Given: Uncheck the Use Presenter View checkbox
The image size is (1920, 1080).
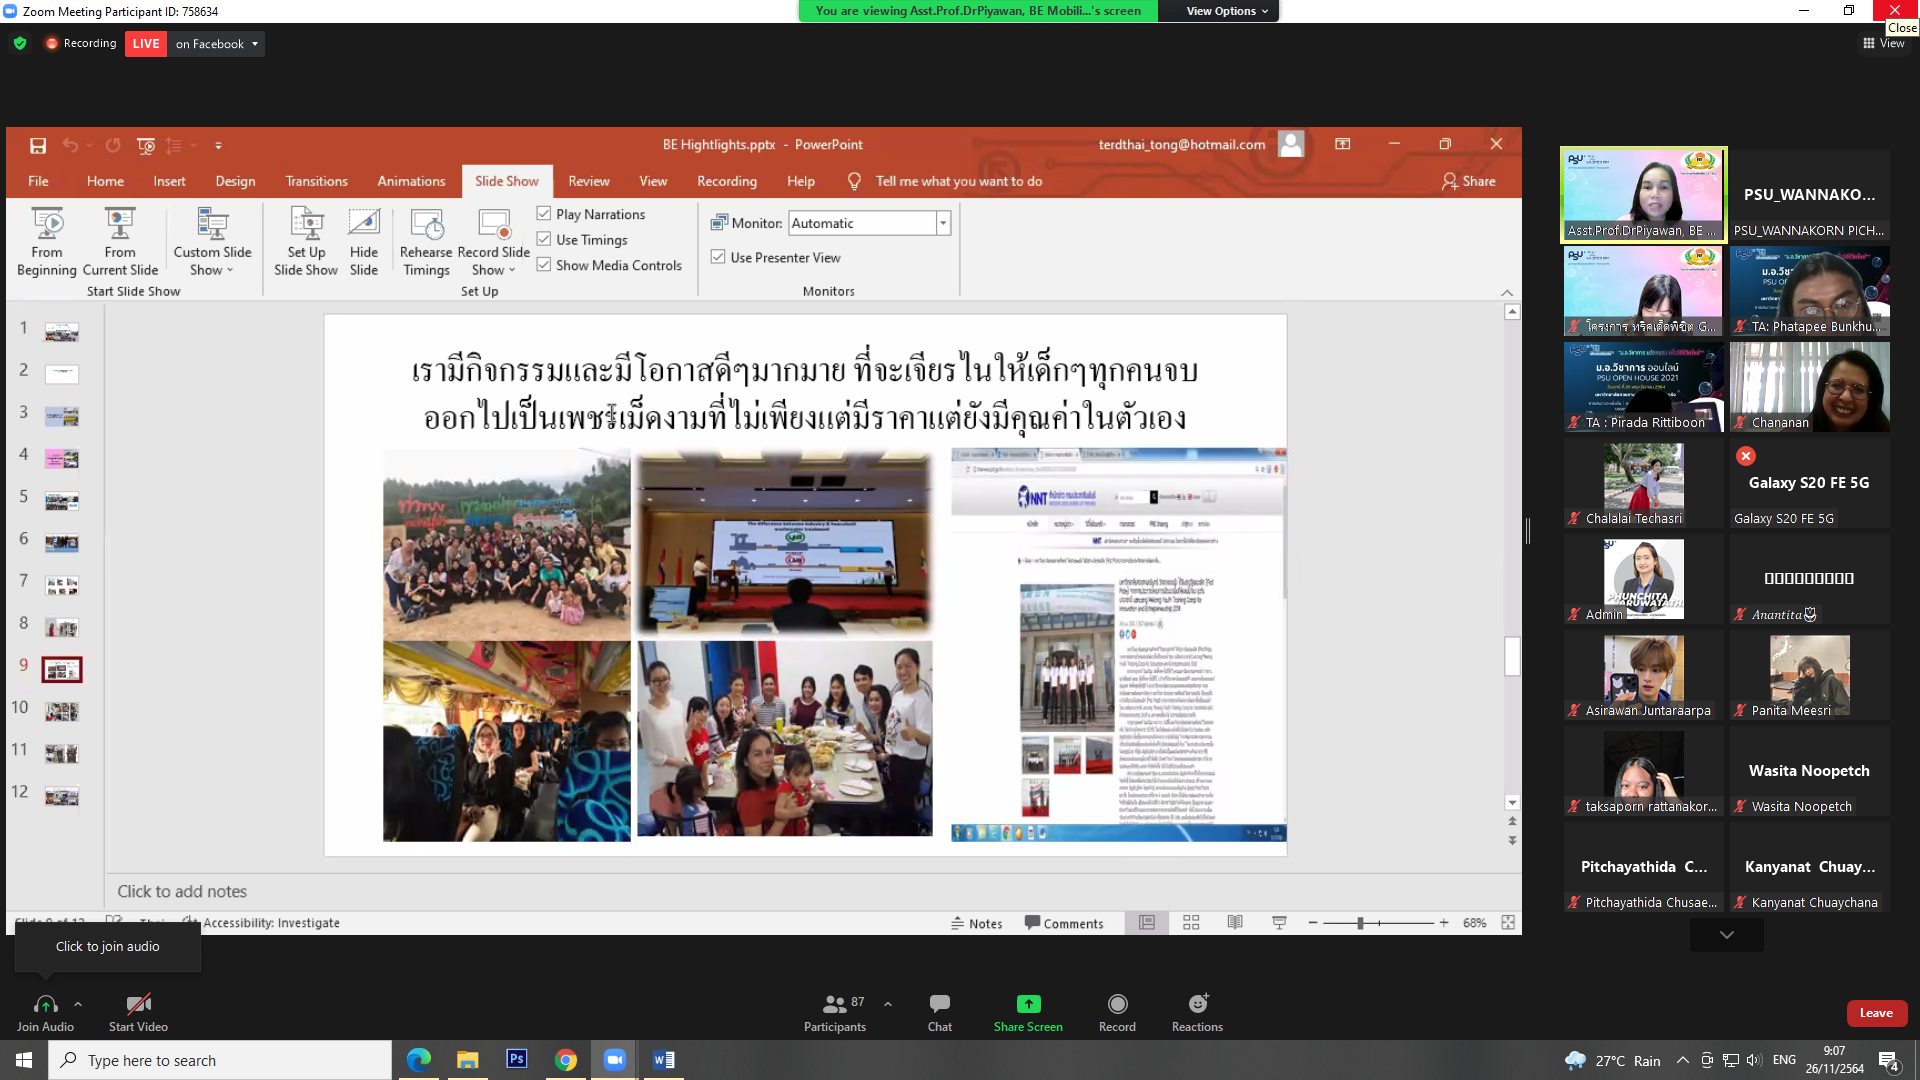Looking at the screenshot, I should pyautogui.click(x=718, y=257).
